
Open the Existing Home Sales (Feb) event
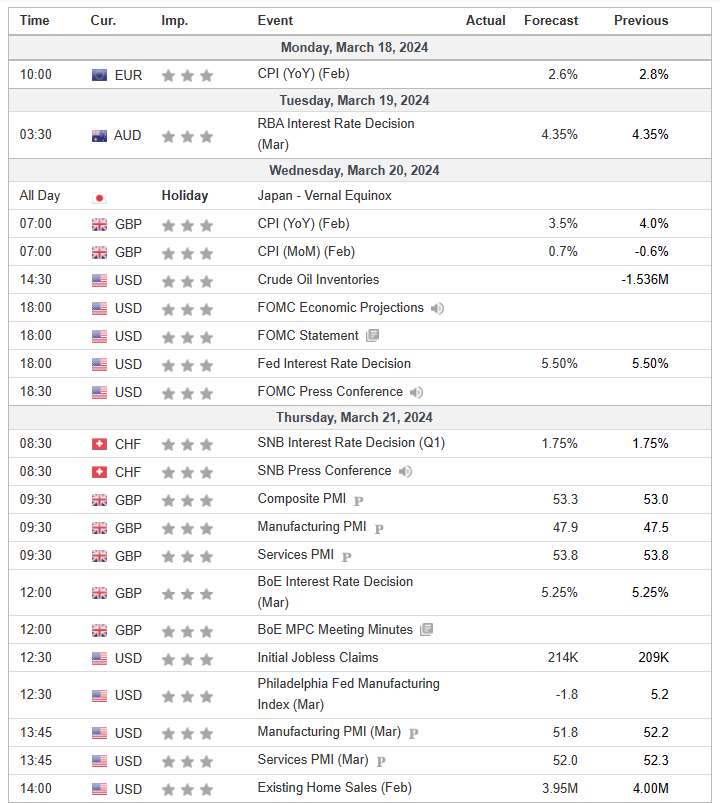pos(334,788)
